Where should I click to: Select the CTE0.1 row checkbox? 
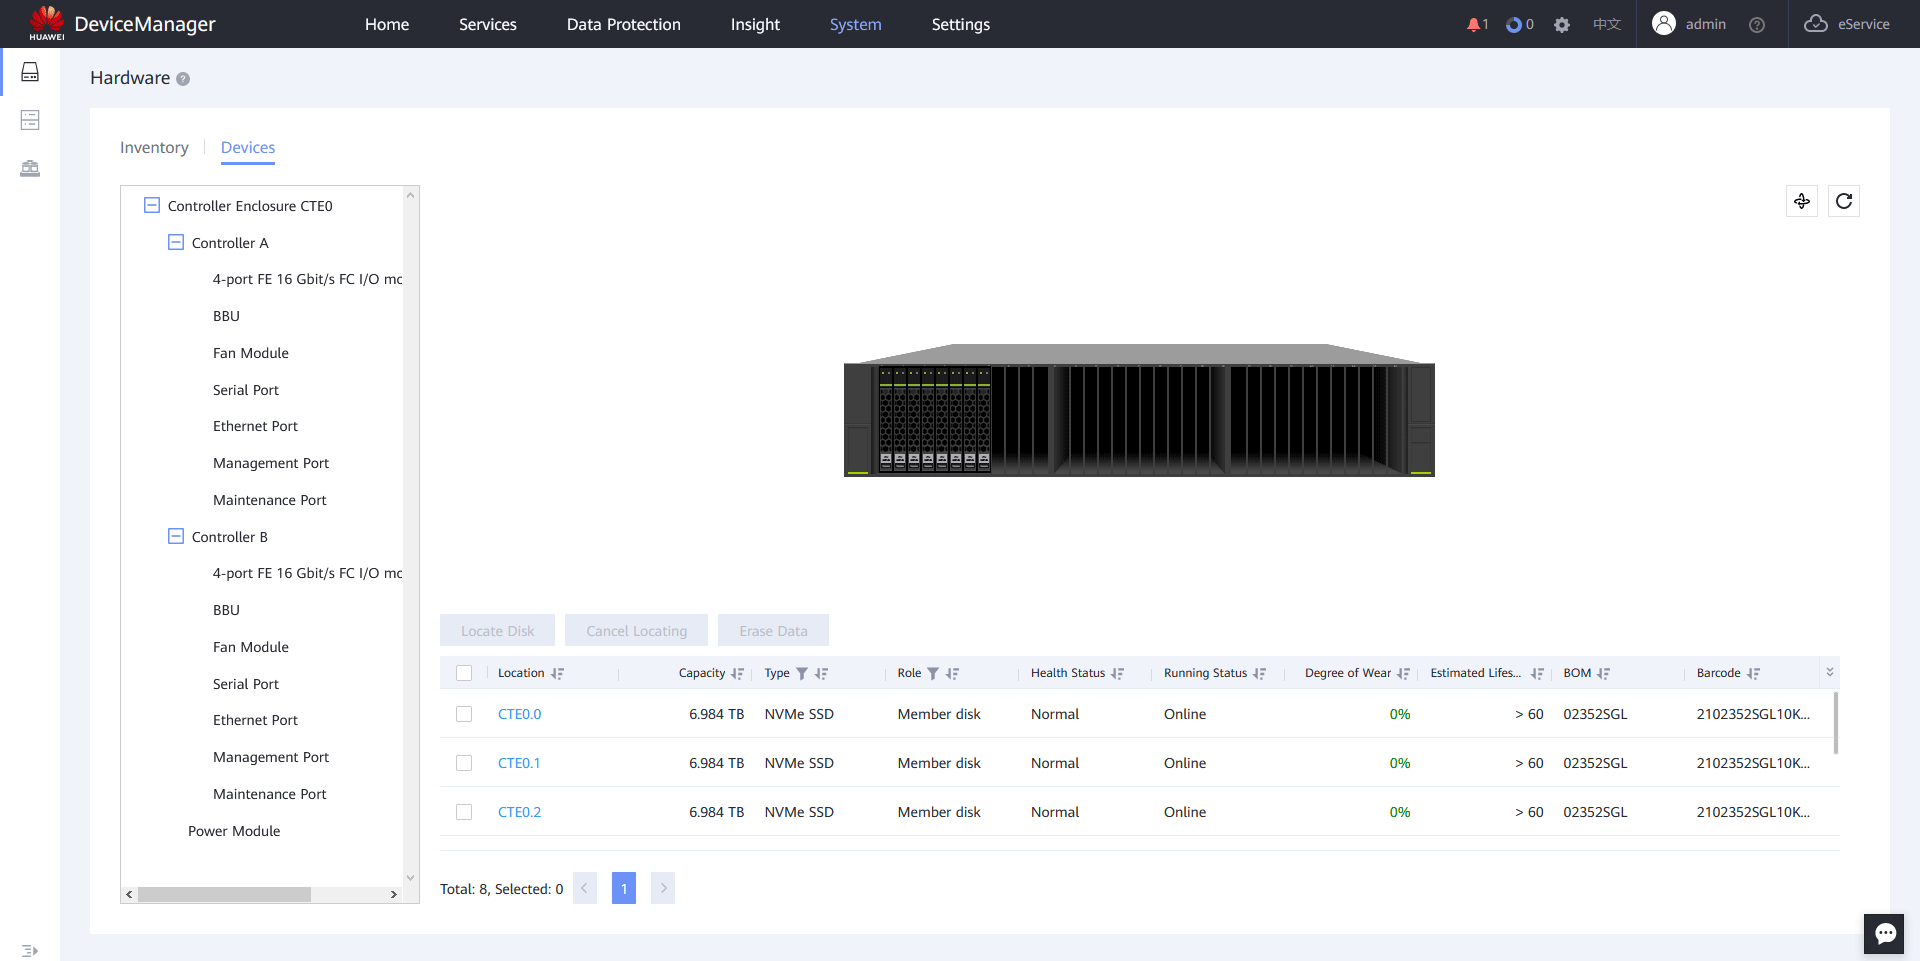[464, 763]
